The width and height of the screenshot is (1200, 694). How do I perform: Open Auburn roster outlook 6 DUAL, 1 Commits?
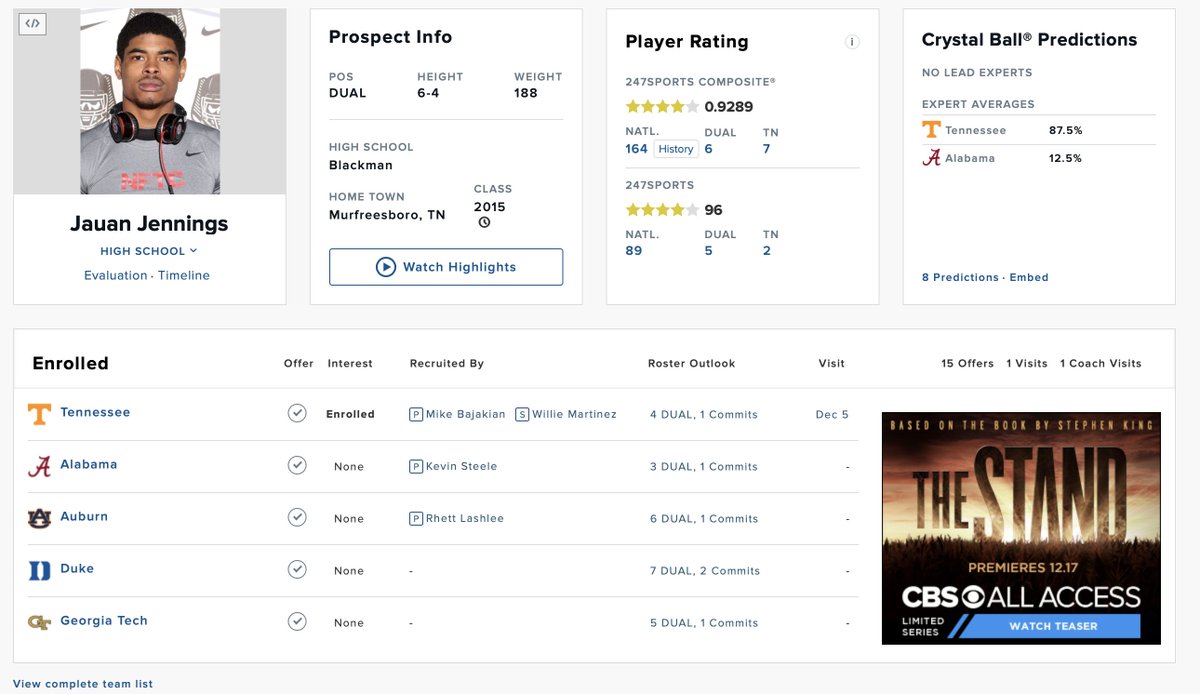pos(704,518)
